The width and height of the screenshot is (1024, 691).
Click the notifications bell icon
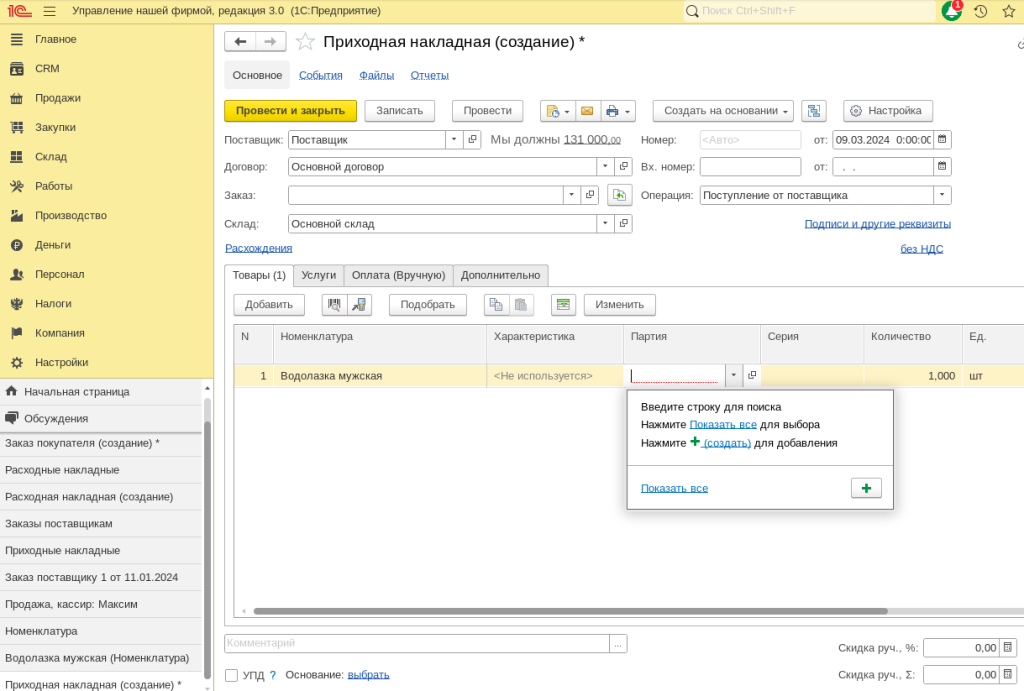(x=951, y=11)
